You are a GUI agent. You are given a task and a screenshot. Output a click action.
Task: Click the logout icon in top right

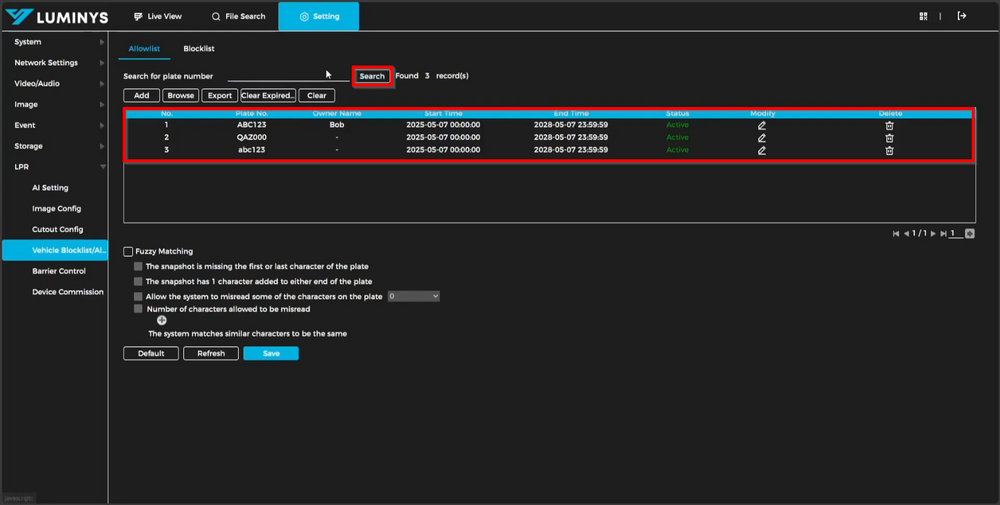pyautogui.click(x=962, y=16)
